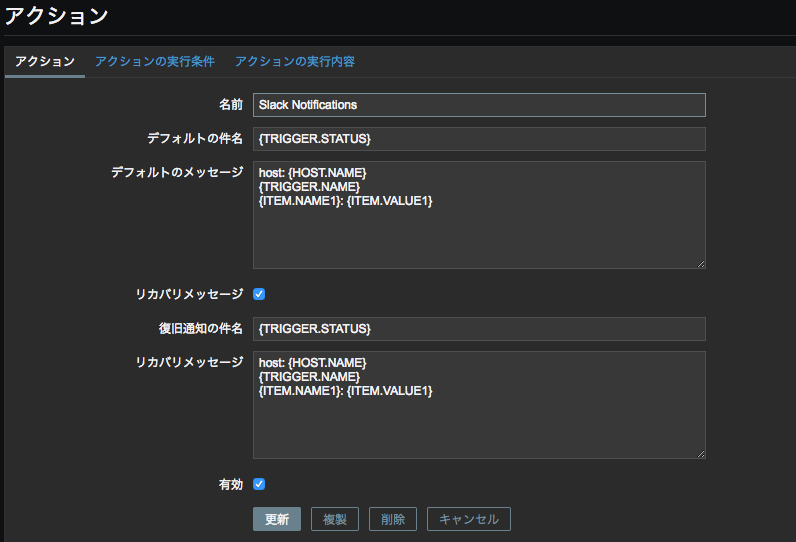796x542 pixels.
Task: Click the デフォルトのメッセージ textarea resize handle
Action: 700,263
